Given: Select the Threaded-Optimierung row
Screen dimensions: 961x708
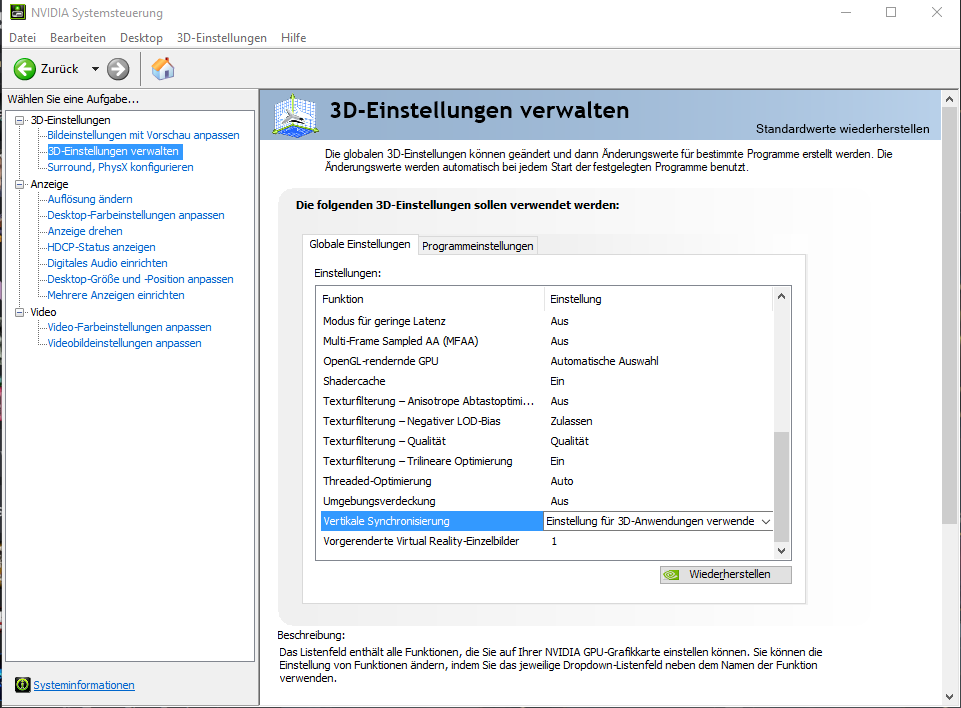Looking at the screenshot, I should (x=546, y=481).
